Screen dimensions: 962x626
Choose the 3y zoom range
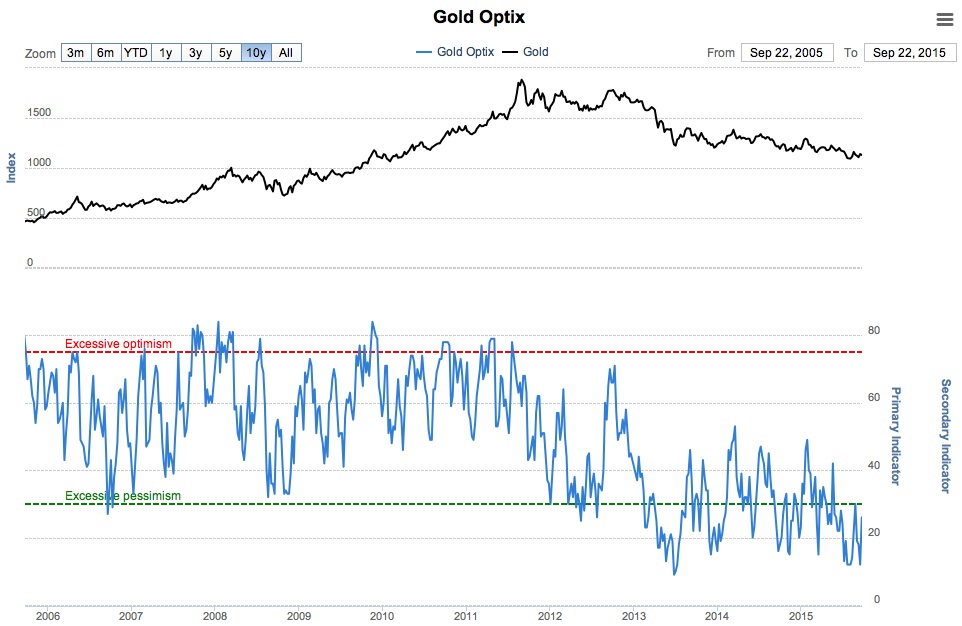[196, 53]
